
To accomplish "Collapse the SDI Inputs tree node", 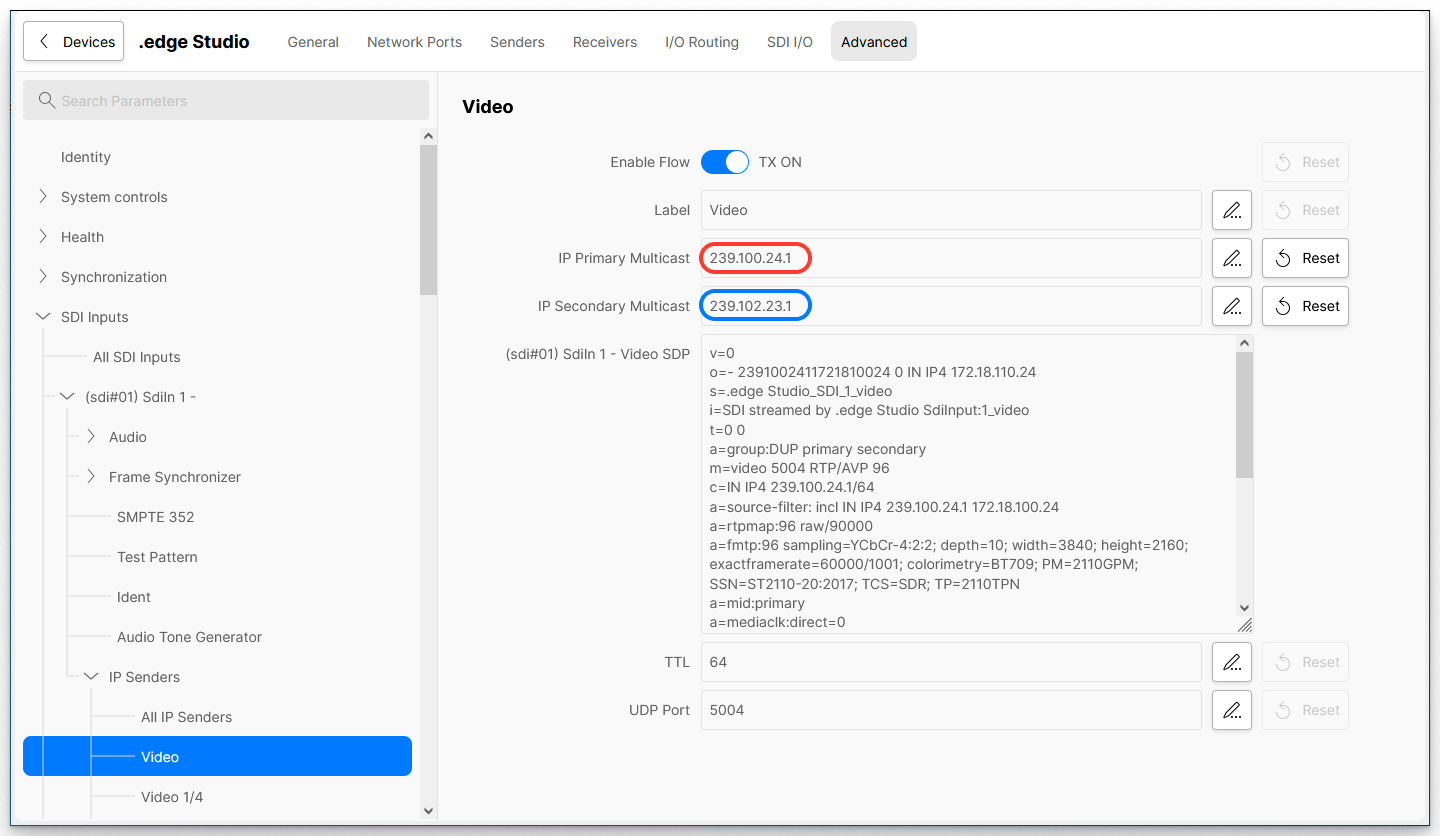I will [x=43, y=317].
